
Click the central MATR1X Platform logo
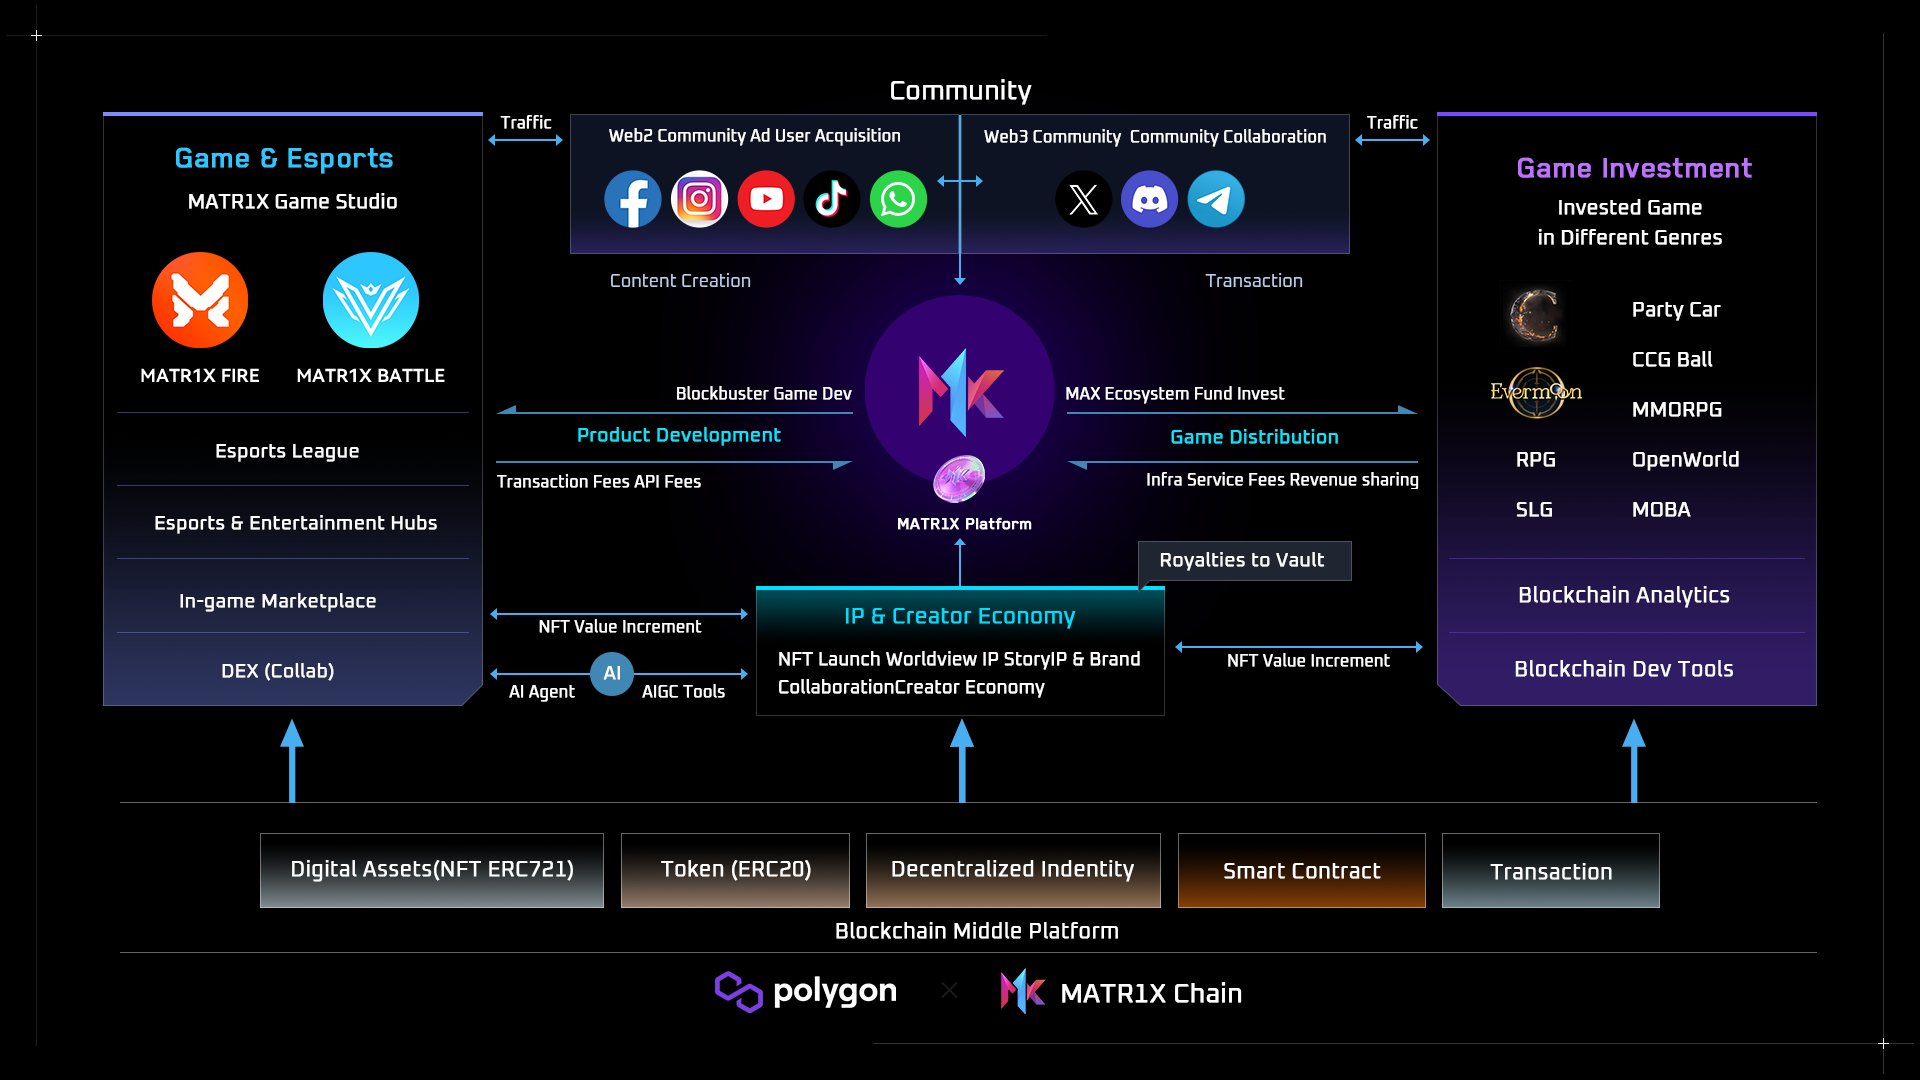960,392
